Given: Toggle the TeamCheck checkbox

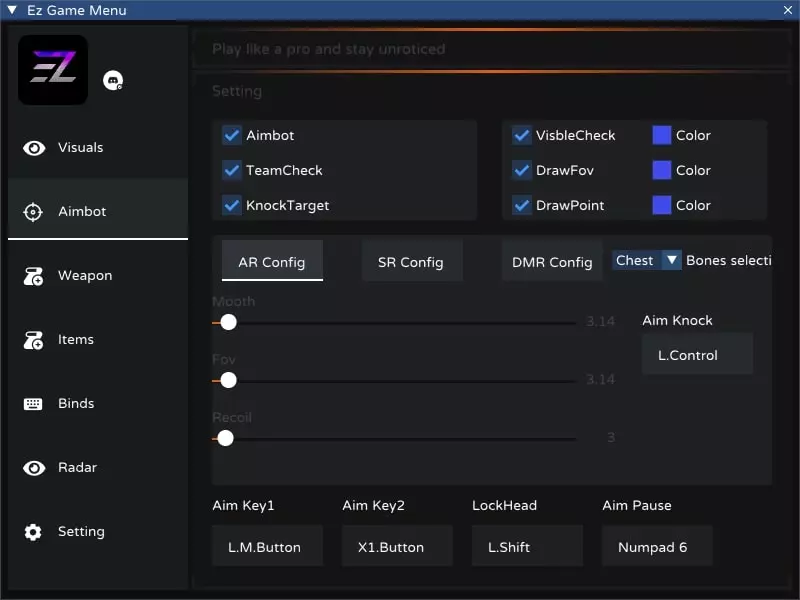Looking at the screenshot, I should coord(232,170).
